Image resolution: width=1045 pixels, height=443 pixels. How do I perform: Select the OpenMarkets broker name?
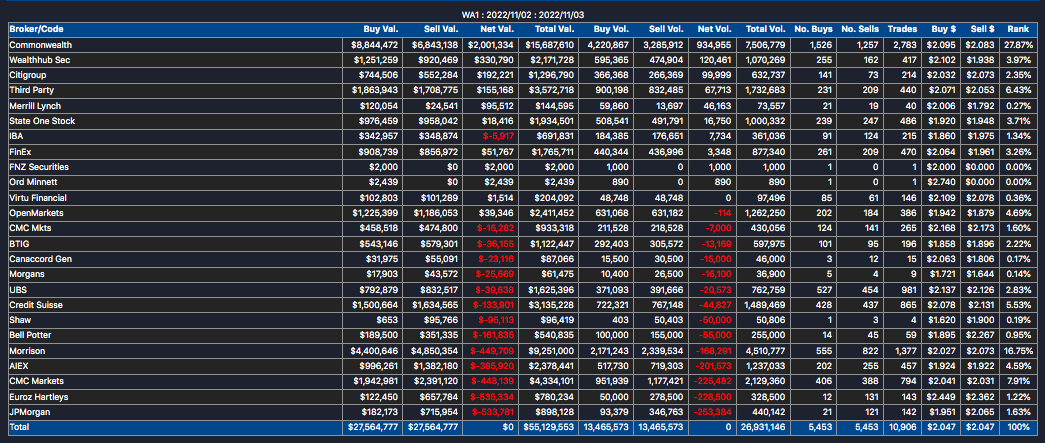[35, 213]
